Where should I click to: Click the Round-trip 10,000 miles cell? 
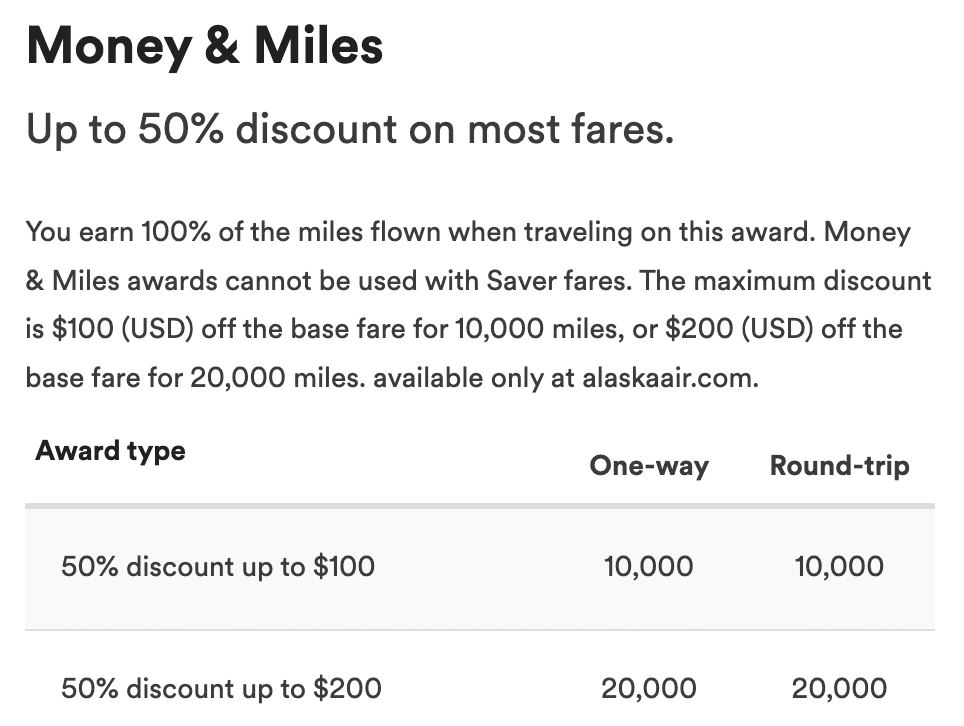pyautogui.click(x=839, y=567)
